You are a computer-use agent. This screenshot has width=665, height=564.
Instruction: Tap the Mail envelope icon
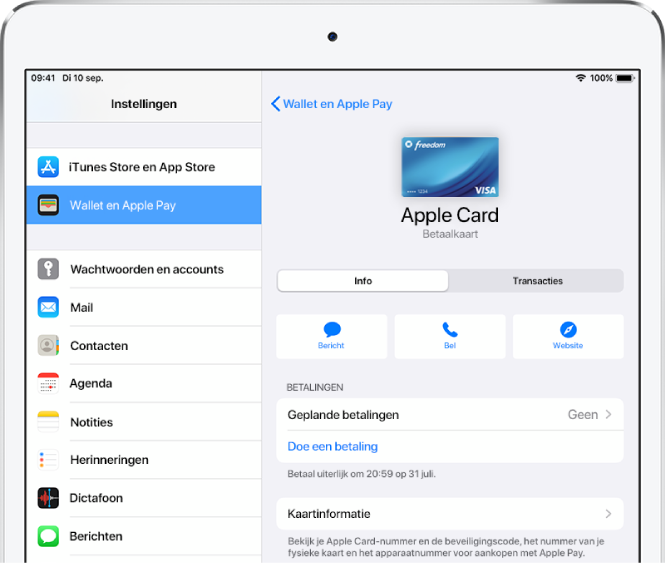tap(48, 307)
